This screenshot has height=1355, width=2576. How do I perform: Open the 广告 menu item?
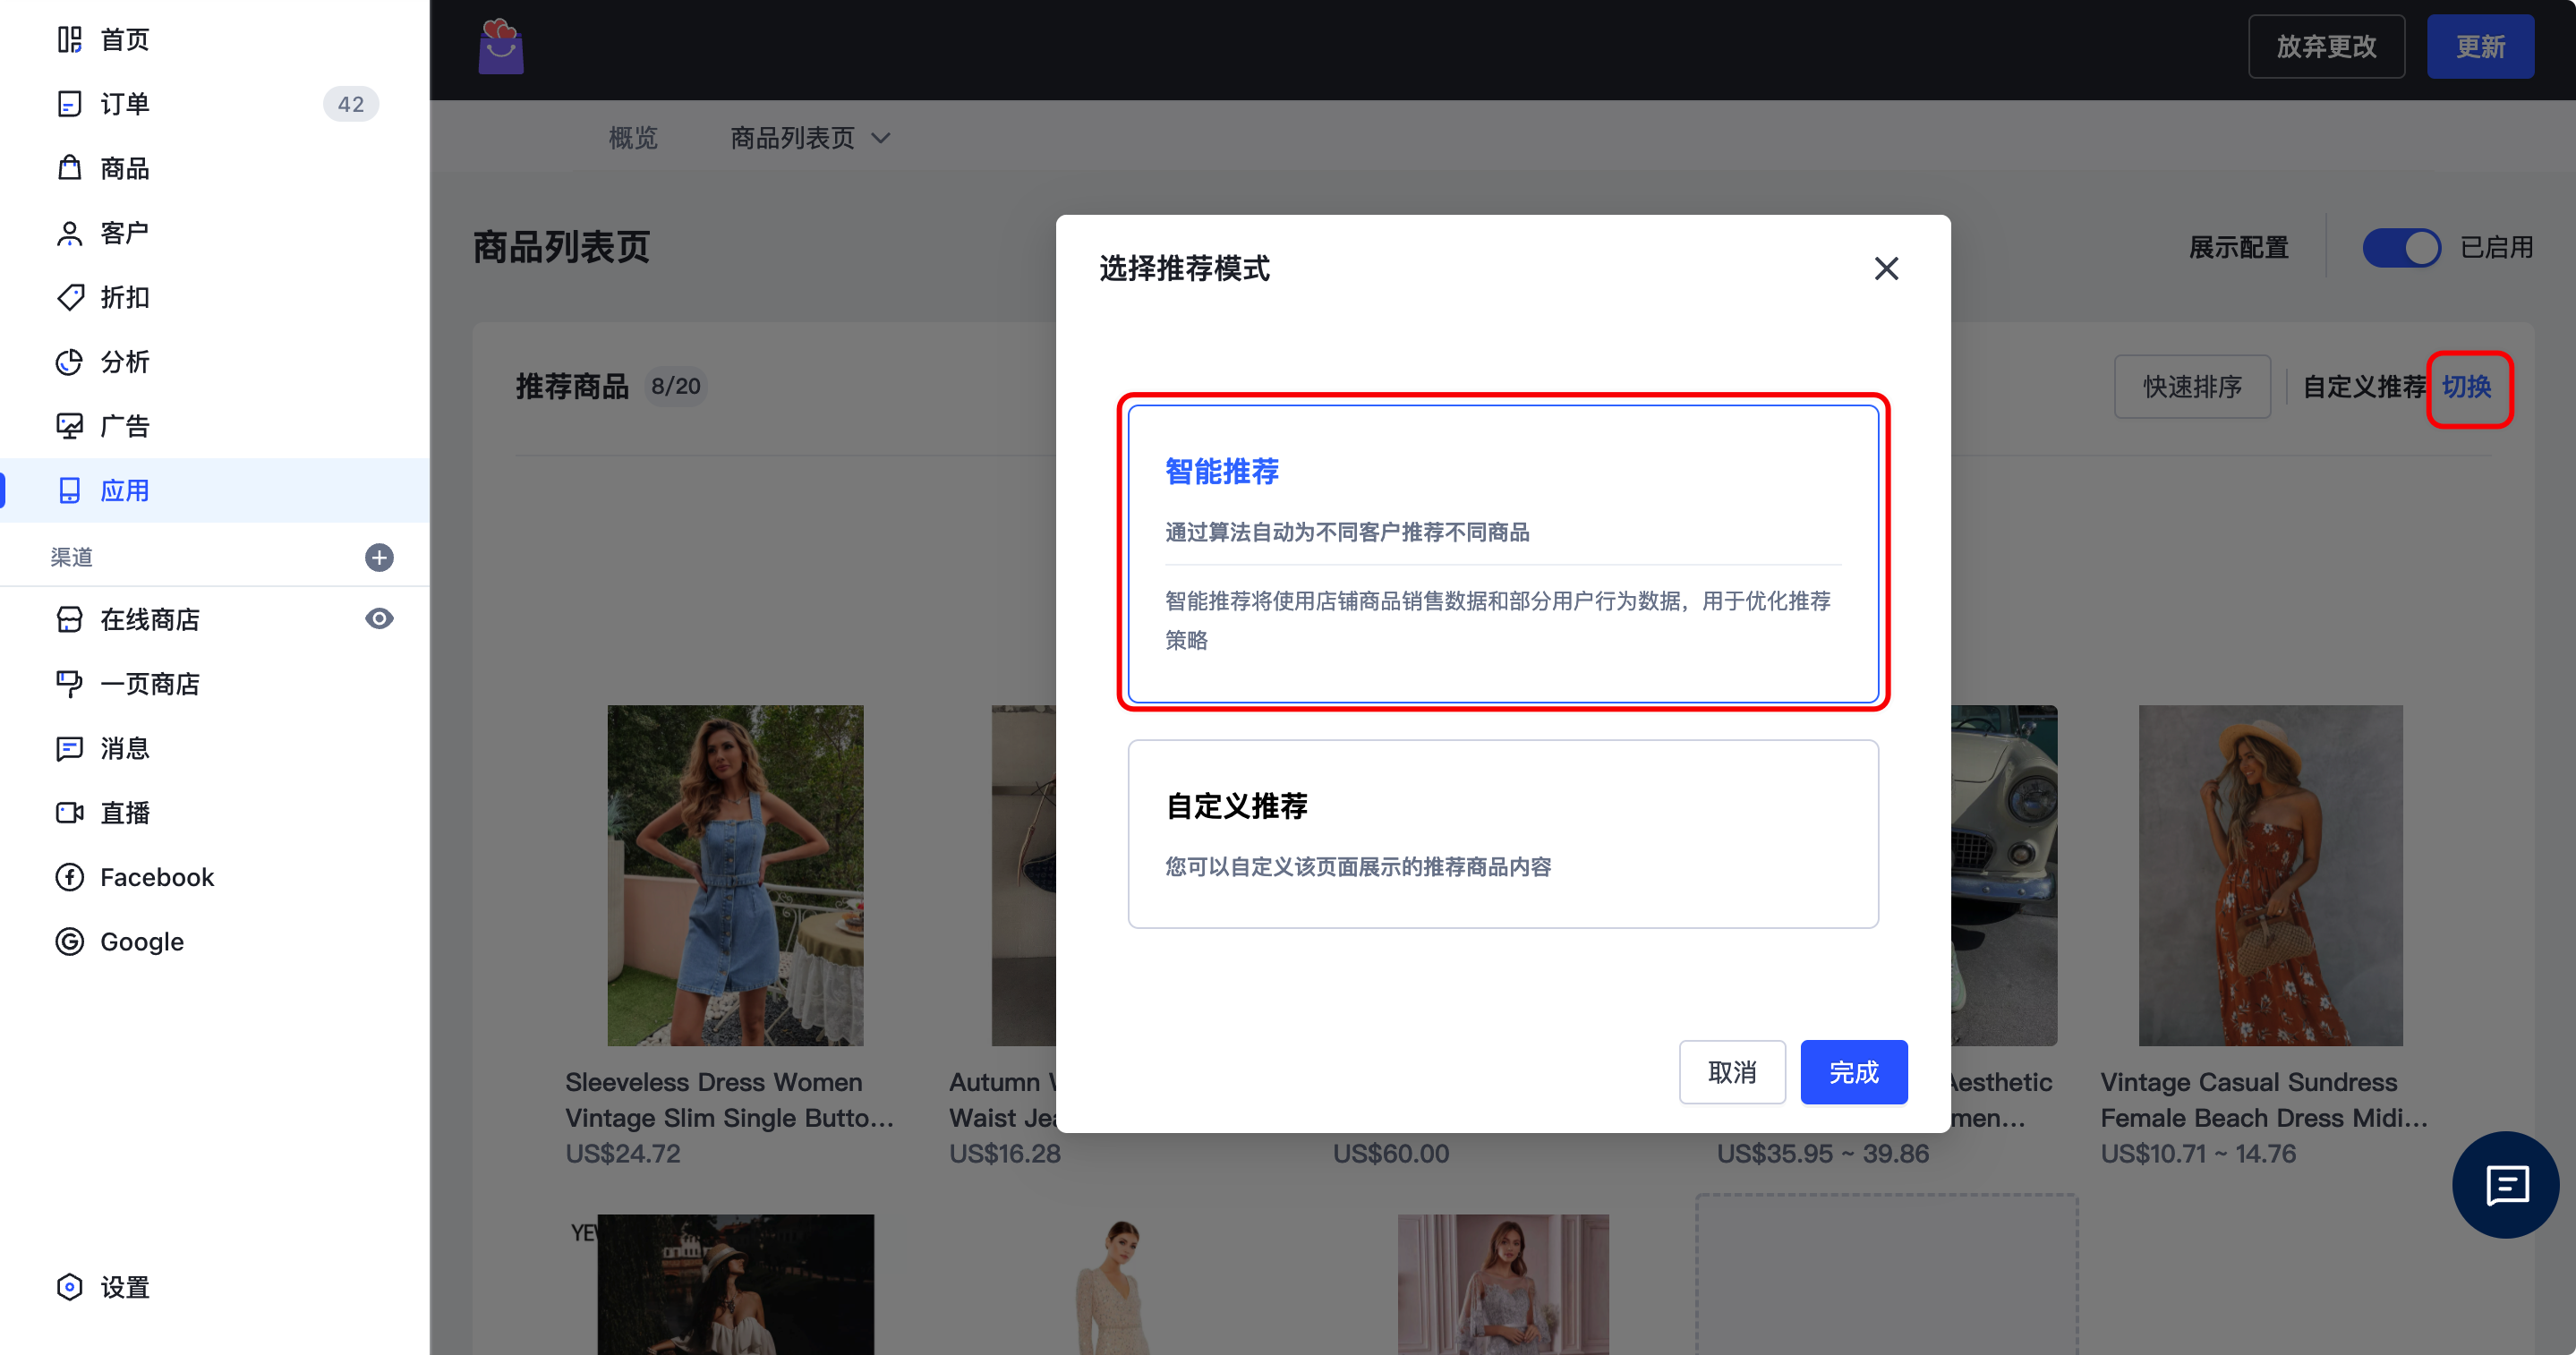[124, 426]
